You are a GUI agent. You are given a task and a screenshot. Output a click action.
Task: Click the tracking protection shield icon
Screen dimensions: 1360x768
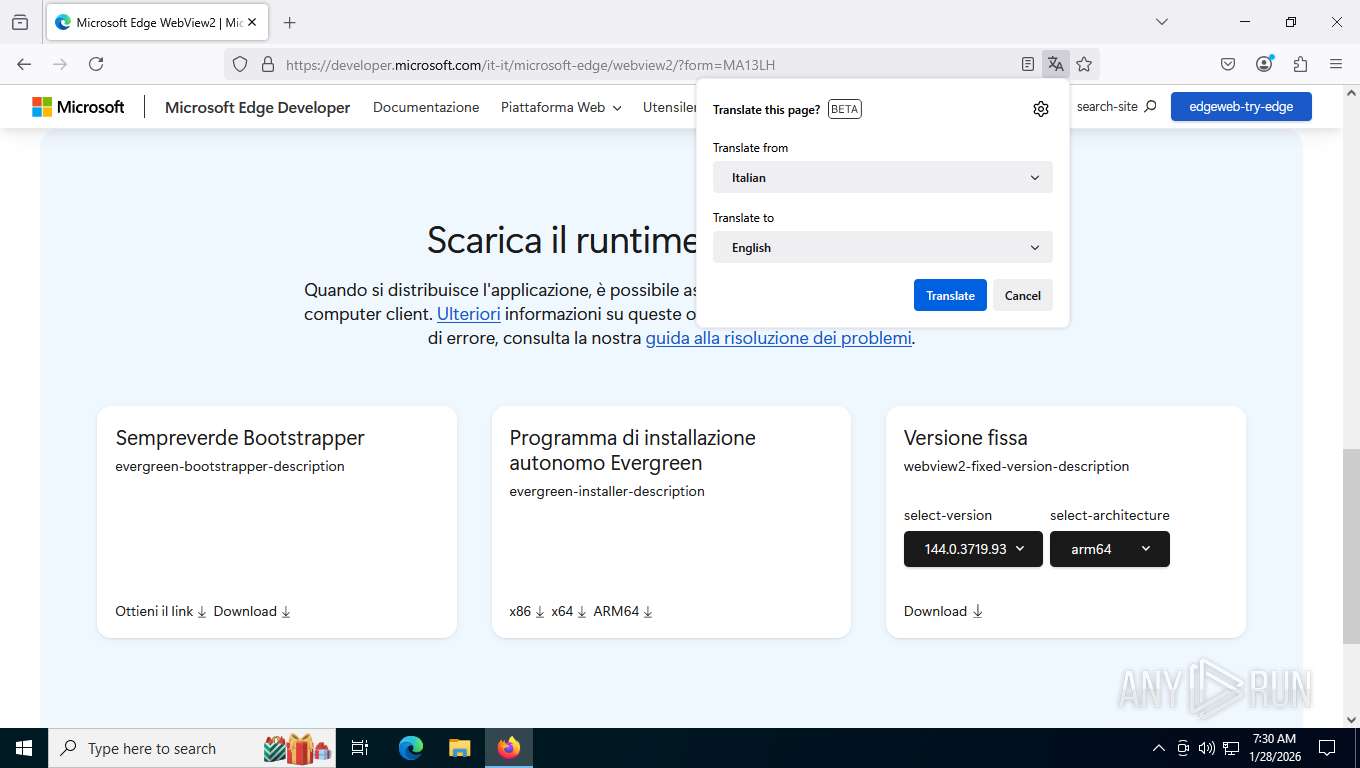click(x=240, y=64)
